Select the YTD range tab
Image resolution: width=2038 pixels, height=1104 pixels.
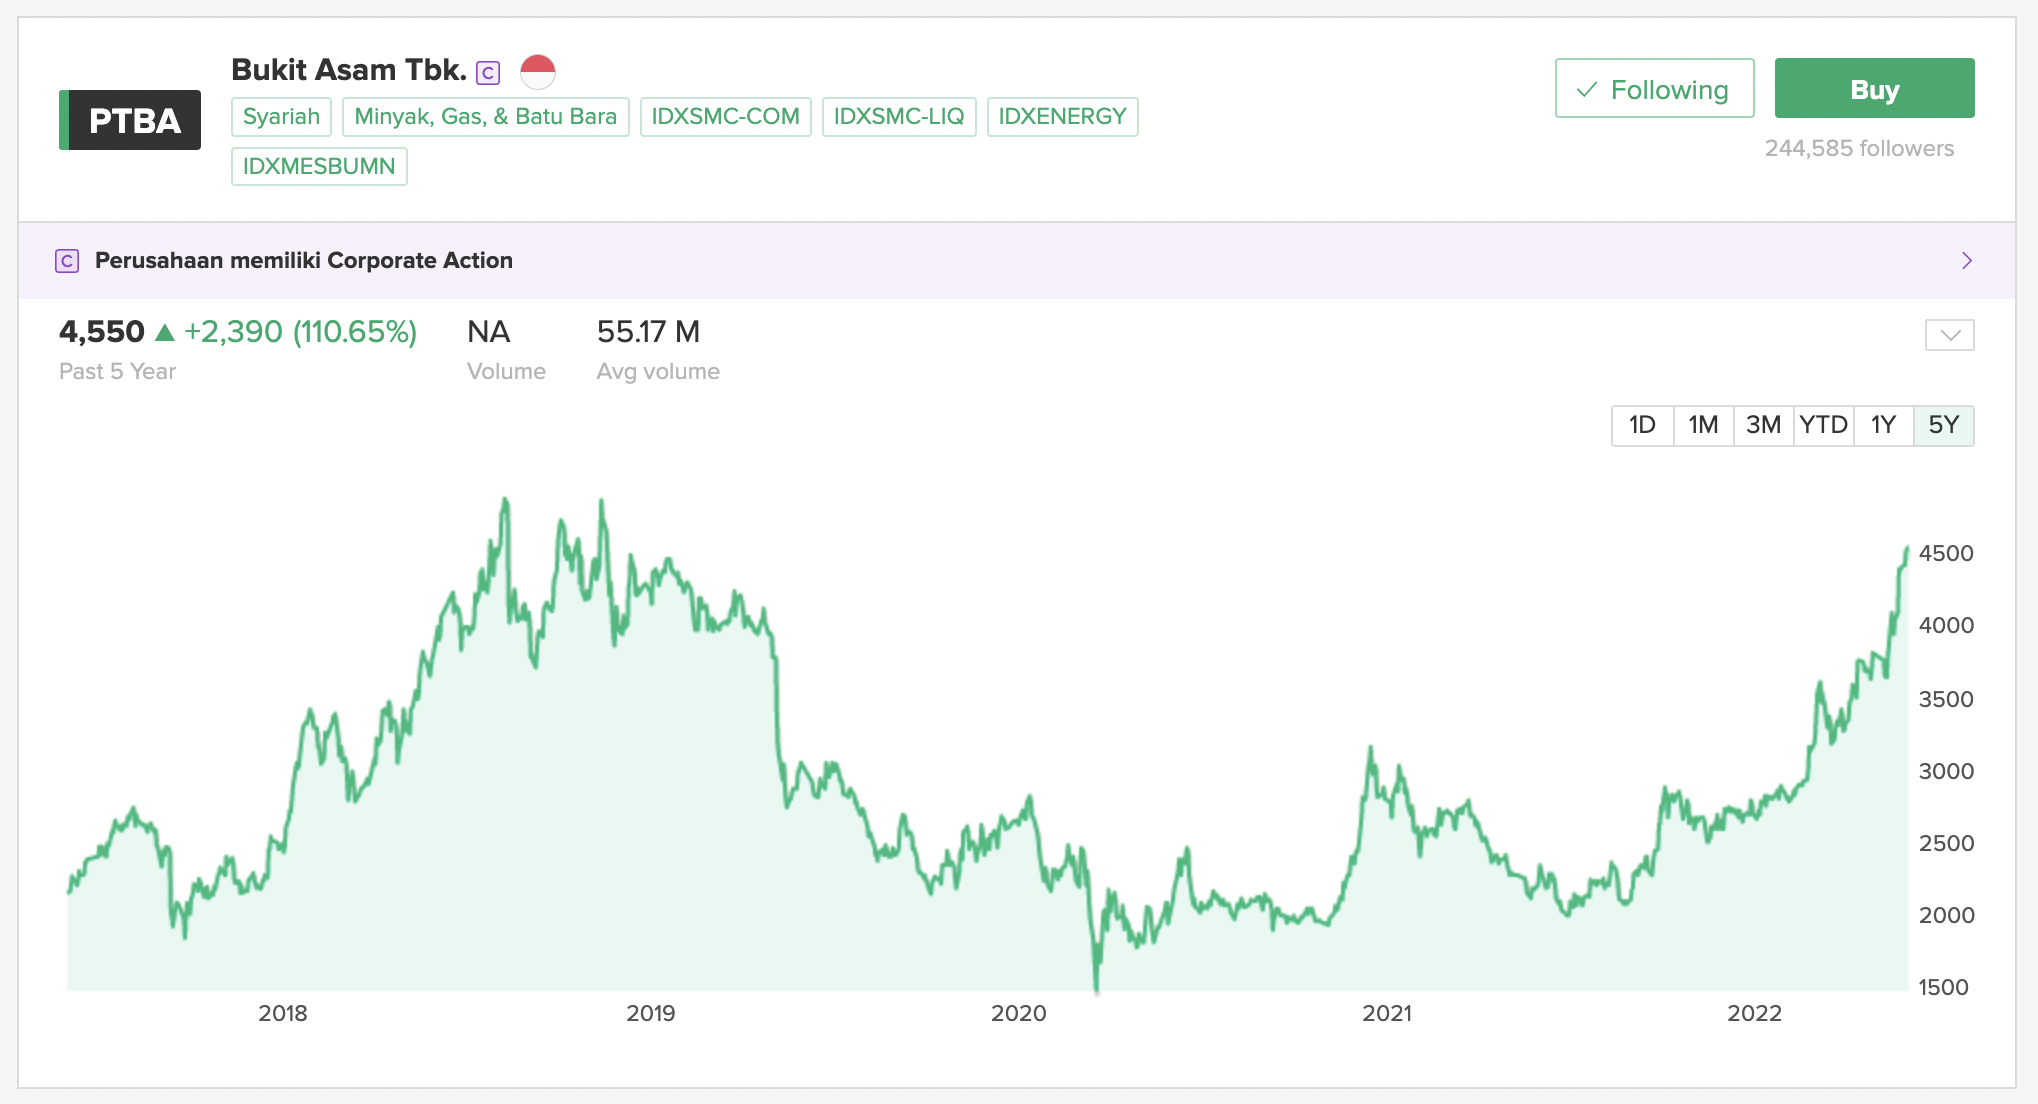coord(1823,425)
